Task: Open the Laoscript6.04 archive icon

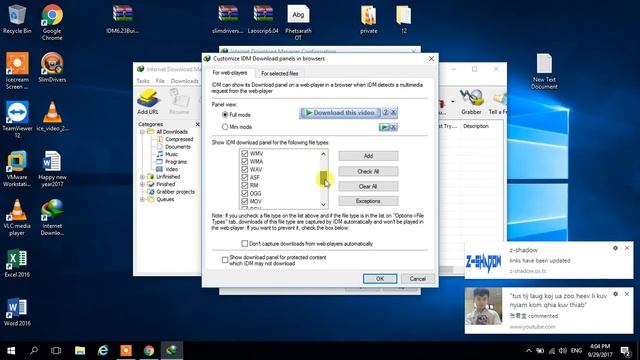Action: click(x=263, y=19)
